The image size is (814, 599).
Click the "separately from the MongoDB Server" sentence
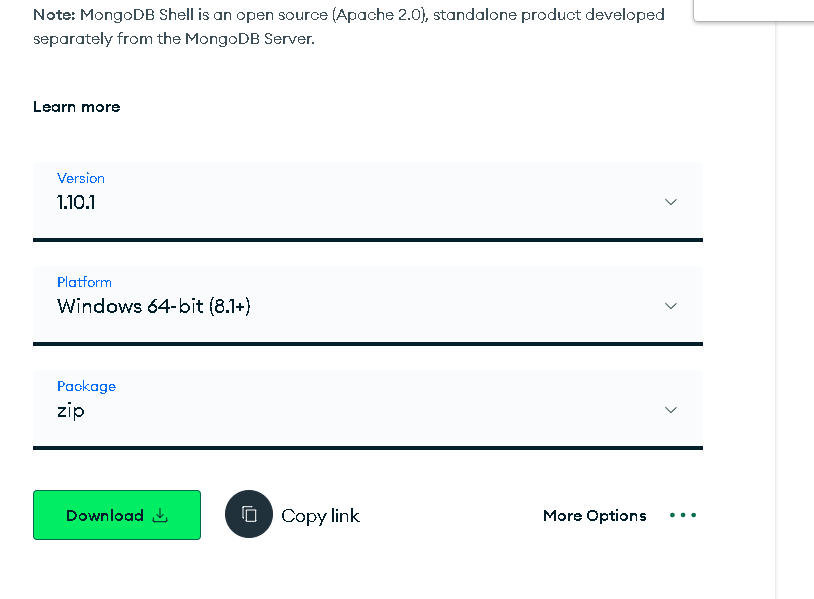(173, 39)
